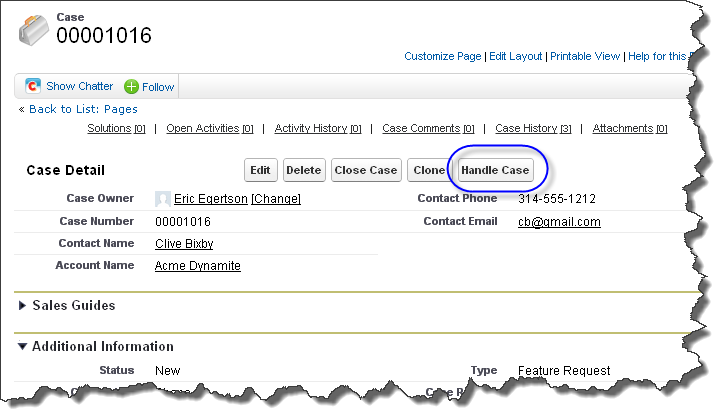Viewport: 720px width, 411px height.
Task: Open Edit Layout link
Action: (515, 56)
